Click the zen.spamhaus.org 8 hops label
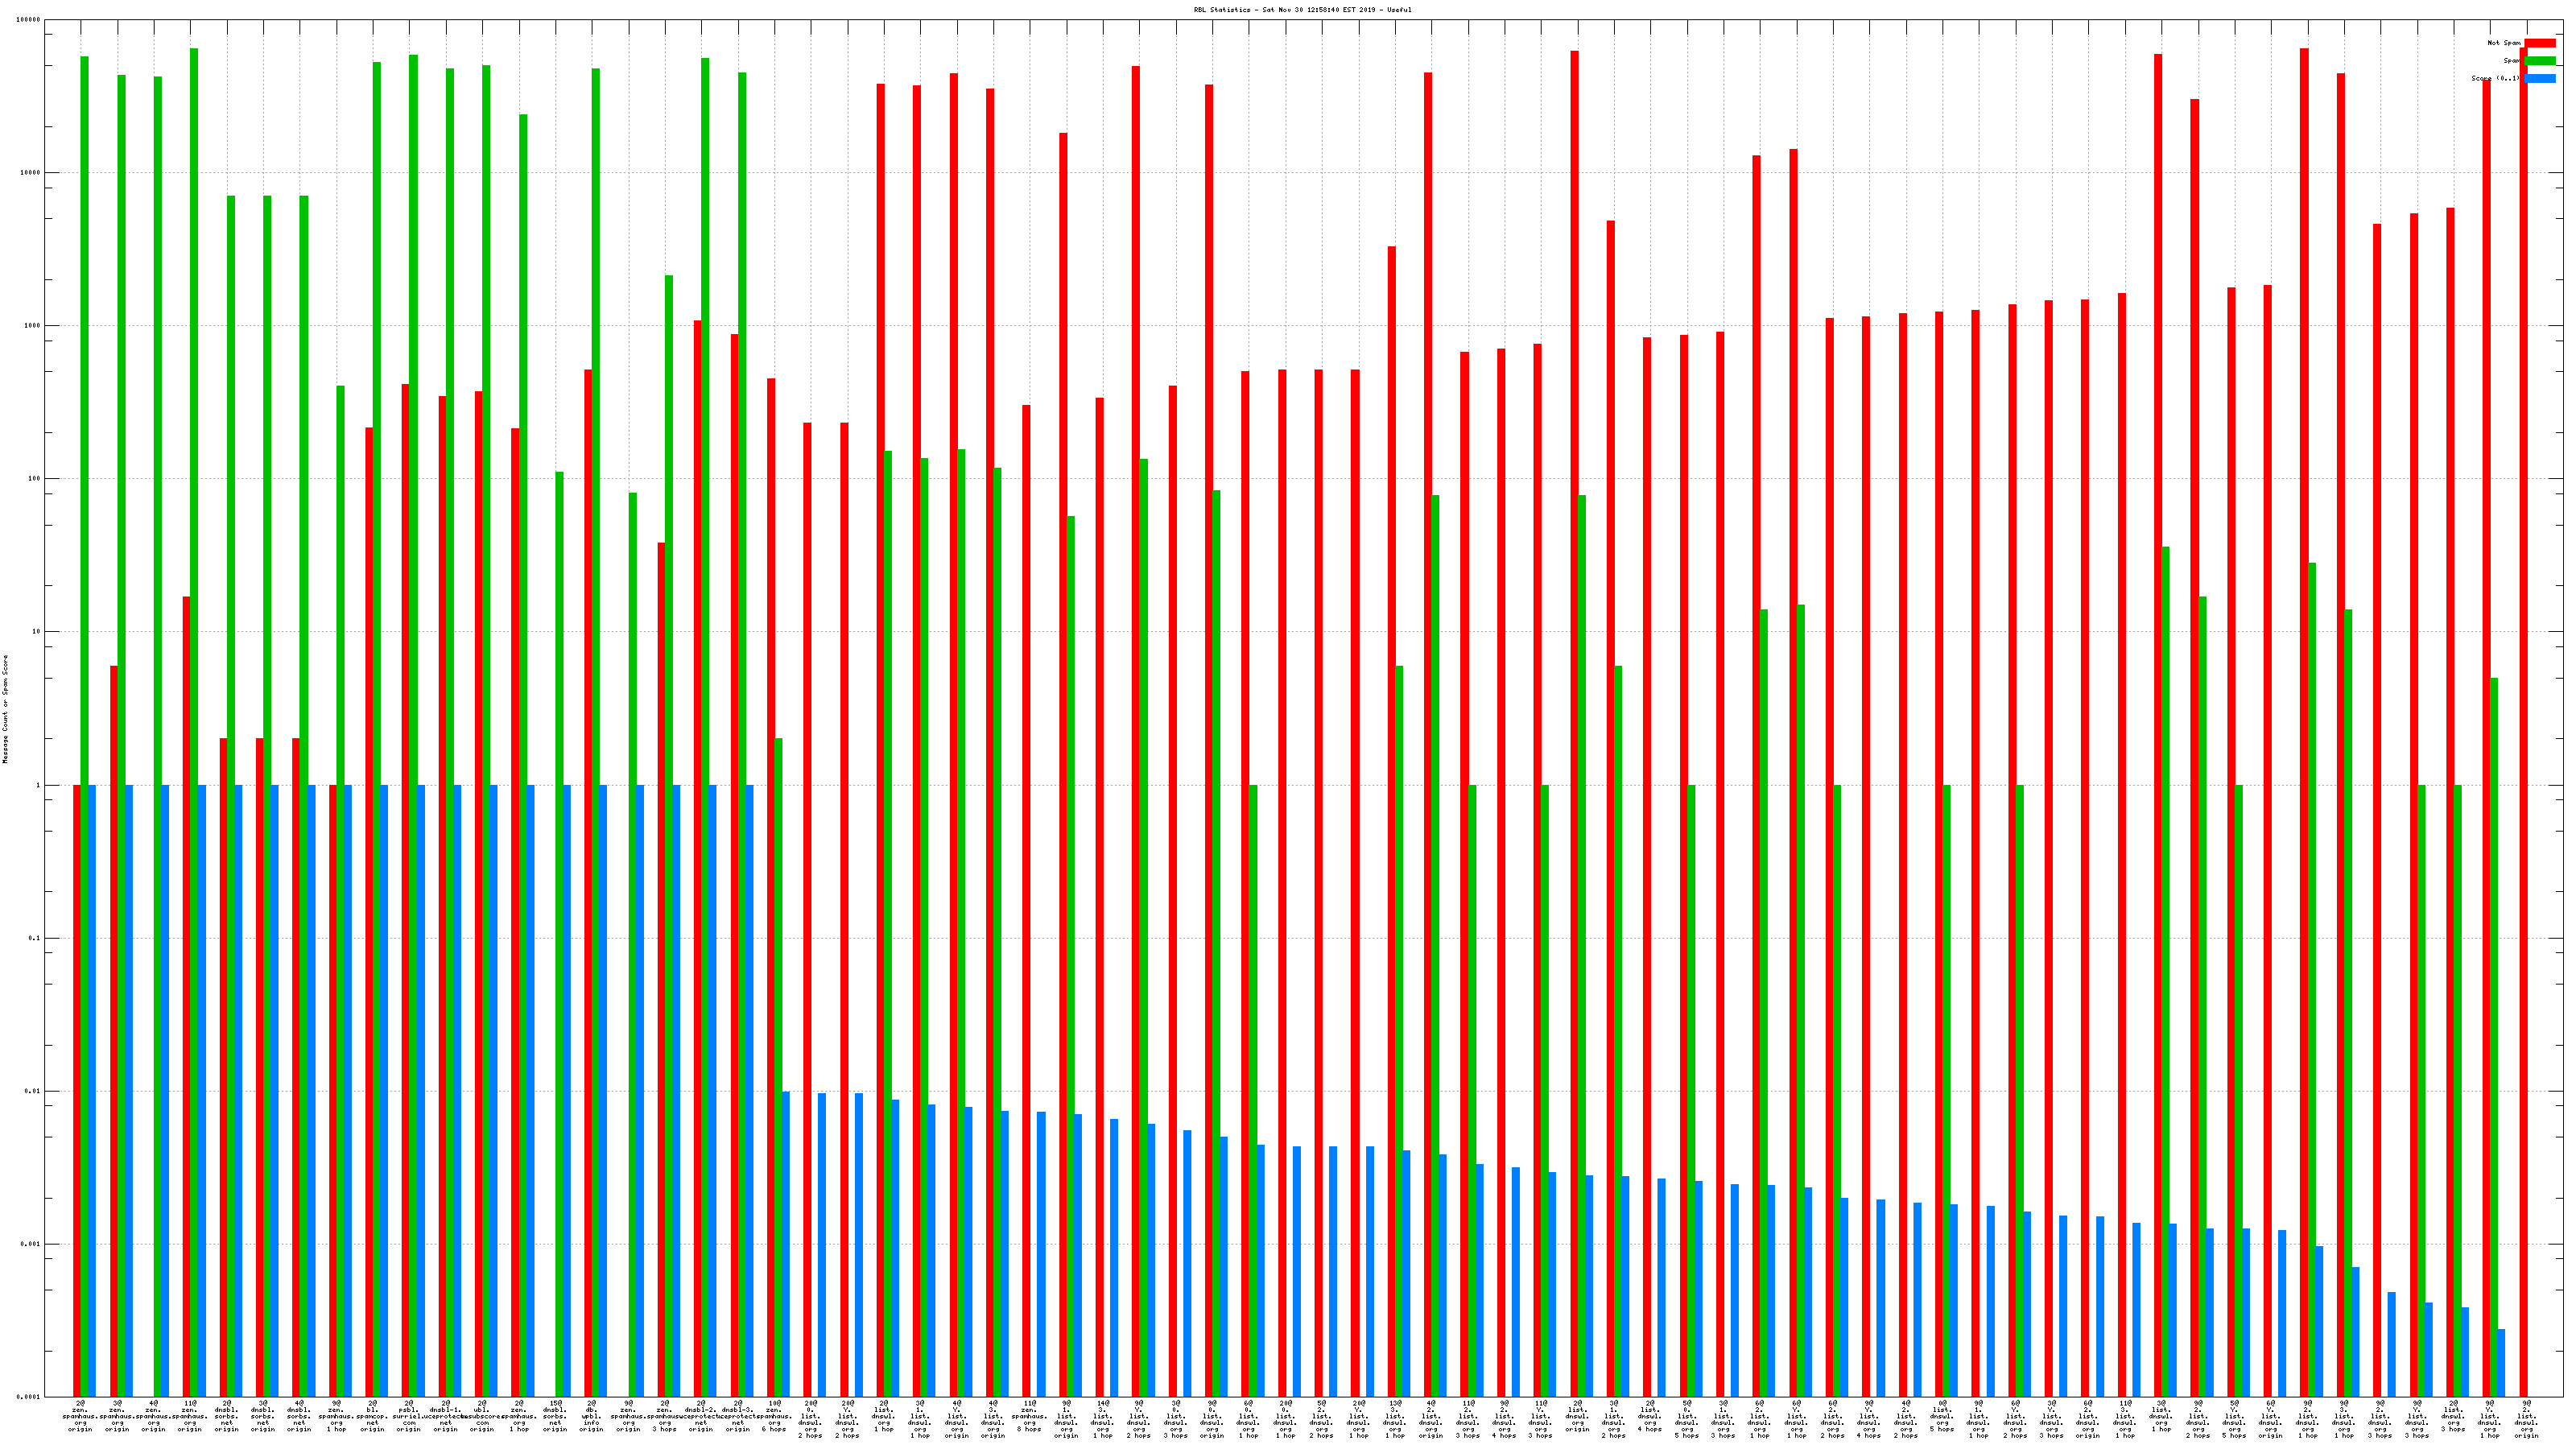Viewport: 2576px width, 1449px height. tap(1029, 1416)
